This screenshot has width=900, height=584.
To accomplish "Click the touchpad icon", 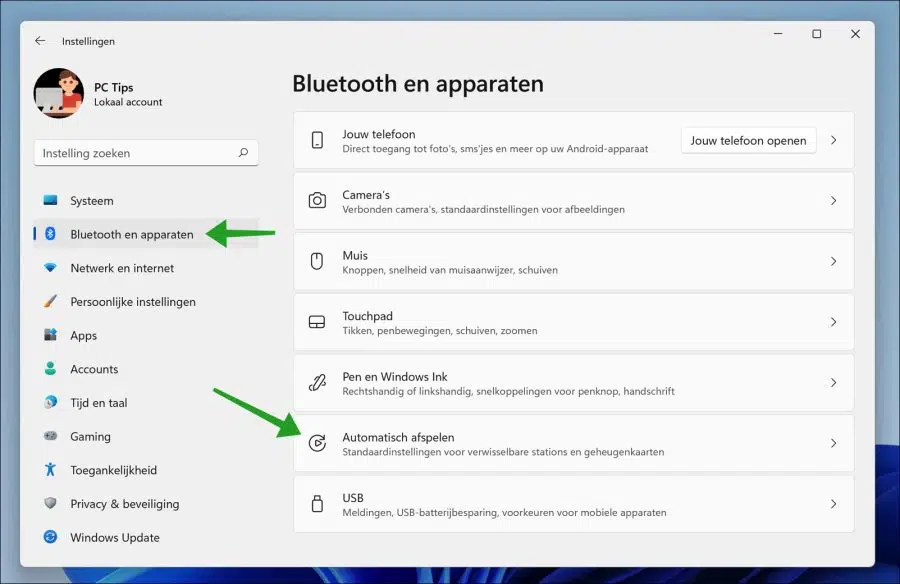I will click(317, 322).
